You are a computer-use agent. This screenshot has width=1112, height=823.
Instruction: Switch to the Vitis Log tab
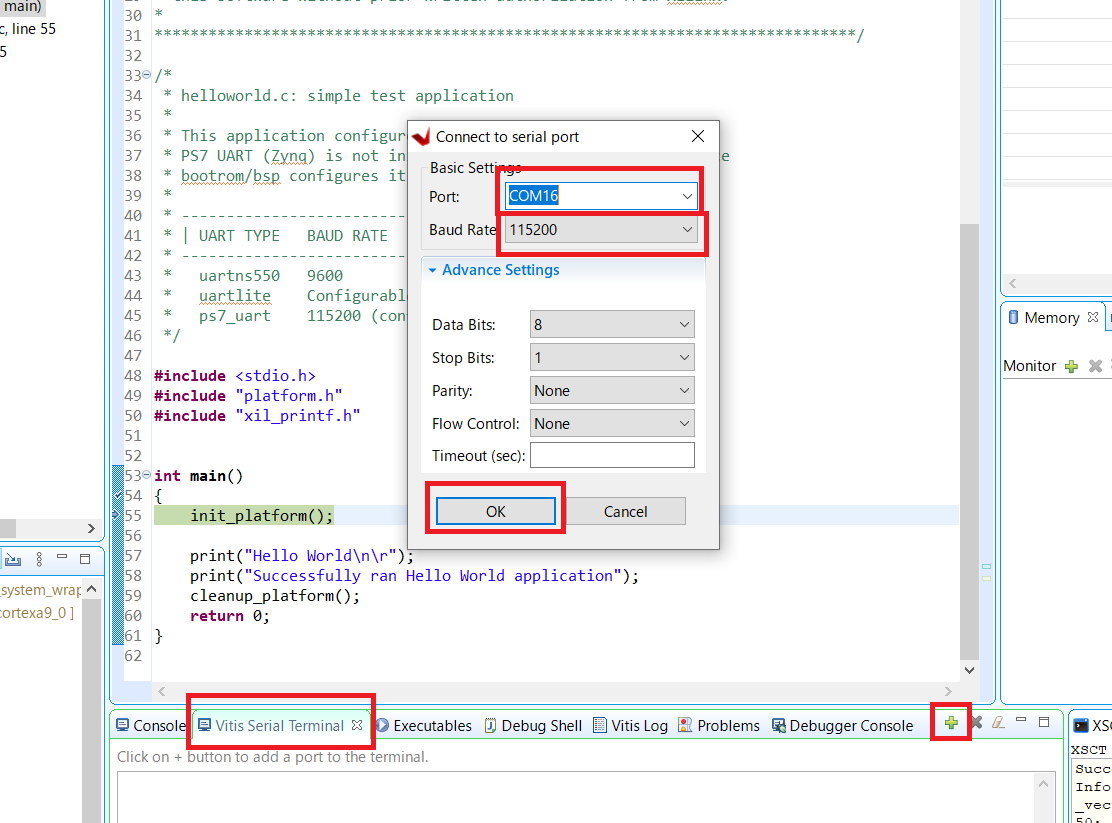[x=631, y=726]
